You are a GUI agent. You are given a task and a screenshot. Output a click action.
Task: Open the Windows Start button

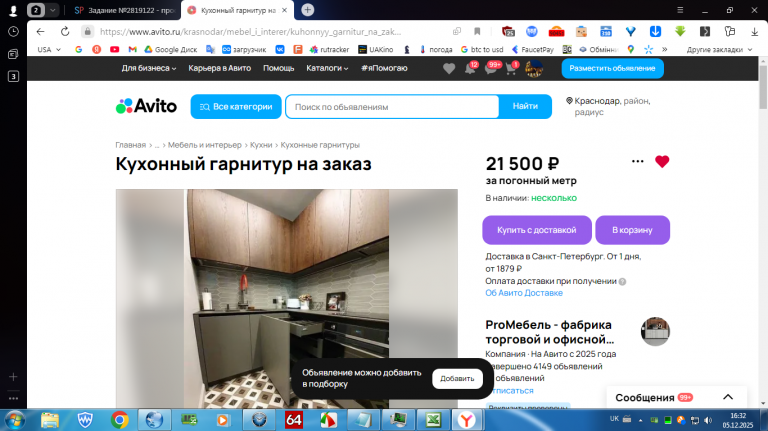pyautogui.click(x=14, y=420)
